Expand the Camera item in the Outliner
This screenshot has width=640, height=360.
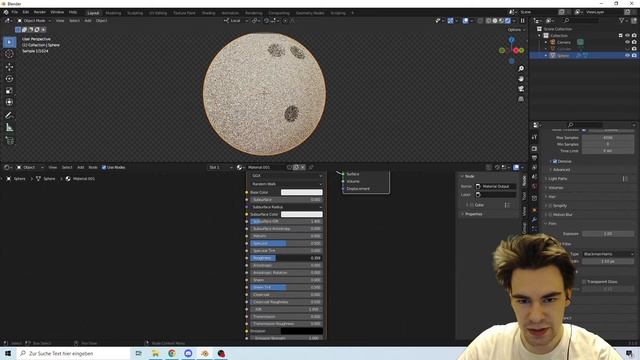point(546,42)
